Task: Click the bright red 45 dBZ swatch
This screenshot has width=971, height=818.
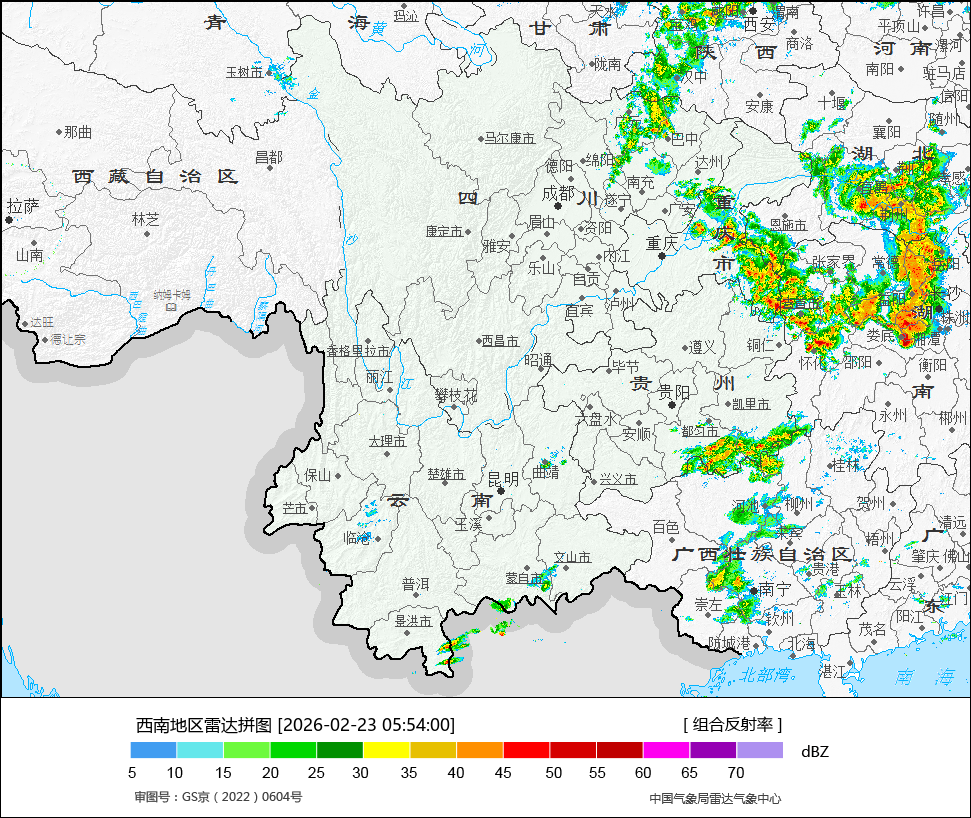Action: click(526, 751)
